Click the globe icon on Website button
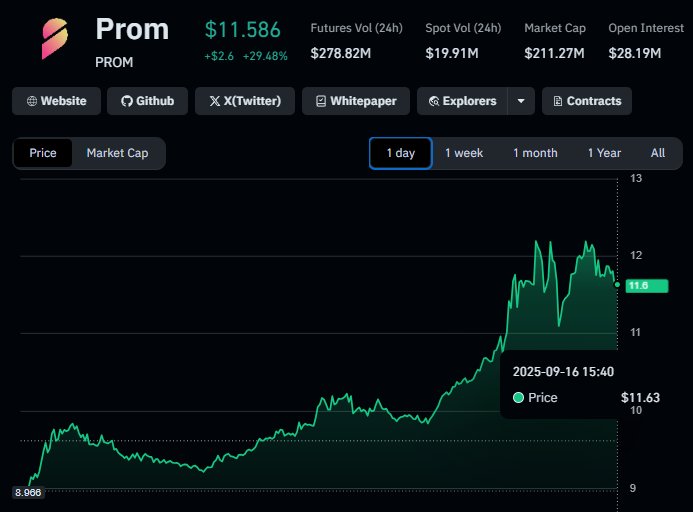Image resolution: width=693 pixels, height=512 pixels. tap(32, 101)
